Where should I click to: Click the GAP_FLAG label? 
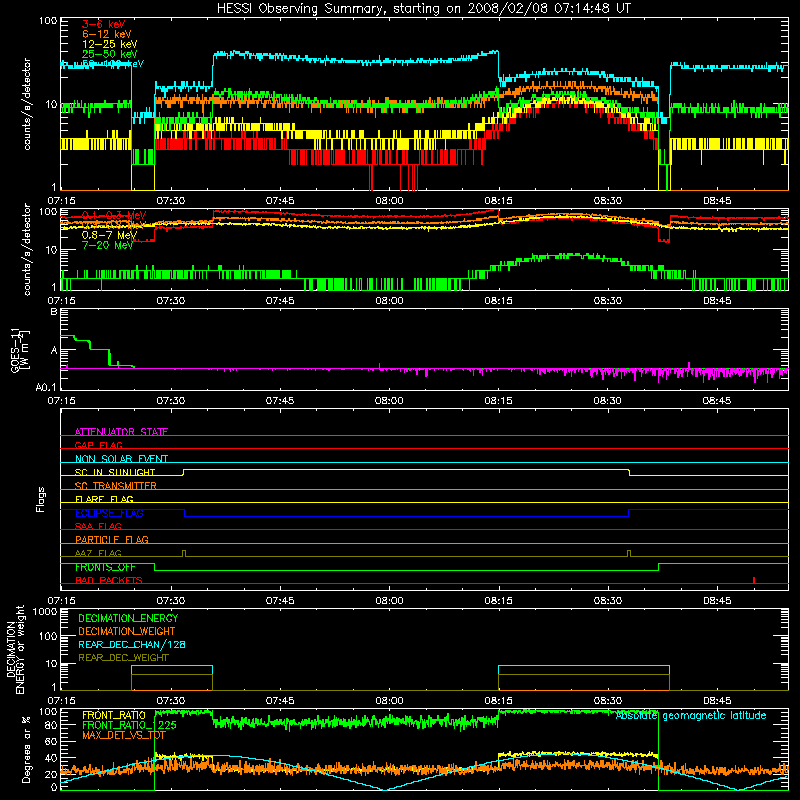point(98,445)
